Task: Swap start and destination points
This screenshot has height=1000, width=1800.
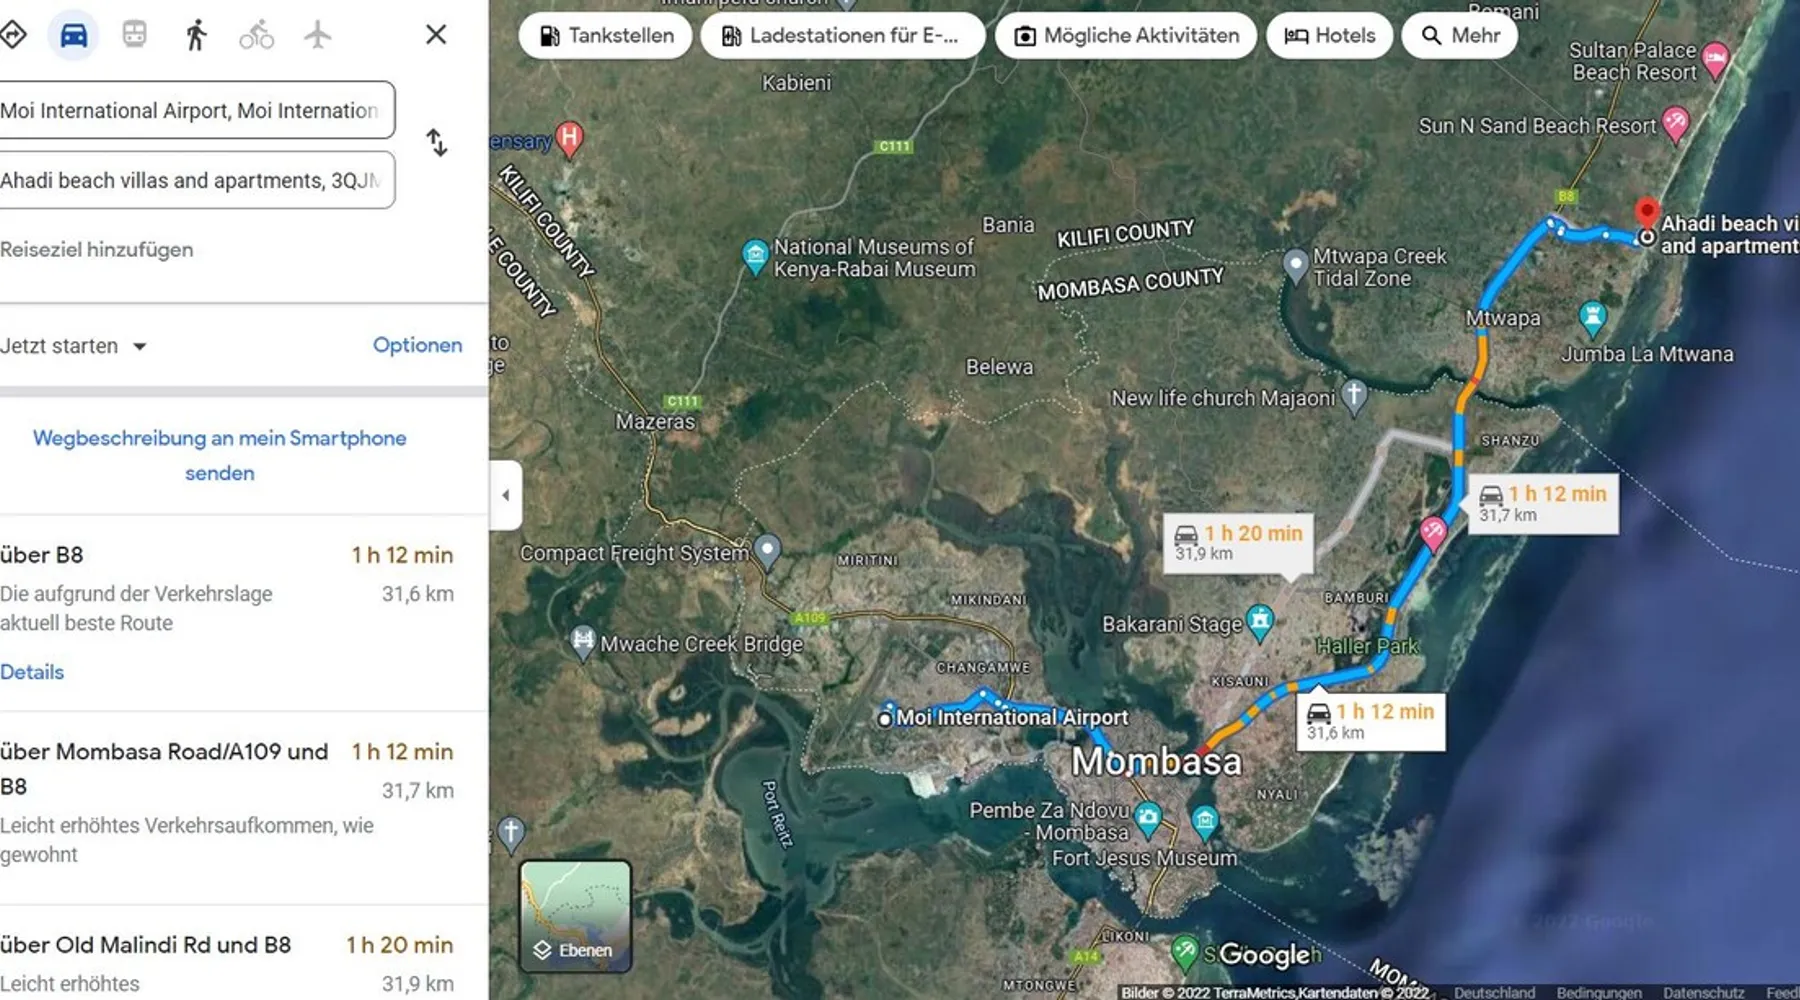Action: (437, 143)
